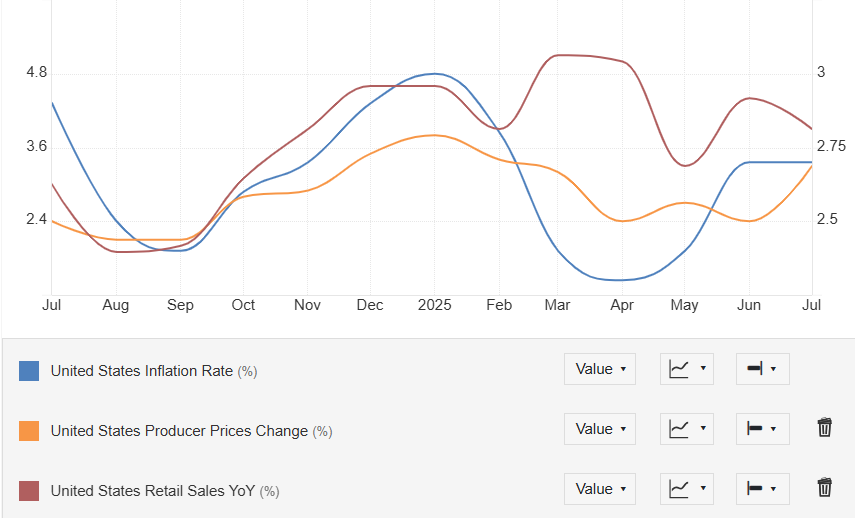
Task: Select United States Retail Sales YoY label
Action: 152,491
